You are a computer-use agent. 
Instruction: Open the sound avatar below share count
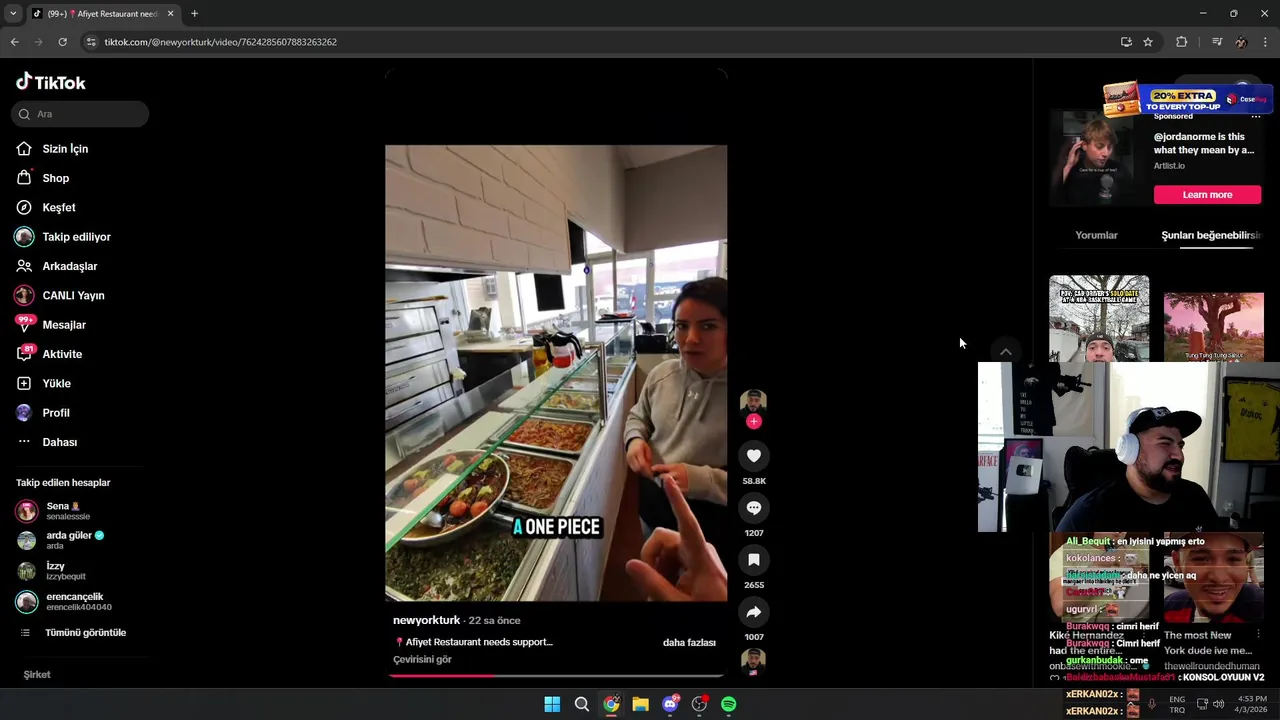753,661
